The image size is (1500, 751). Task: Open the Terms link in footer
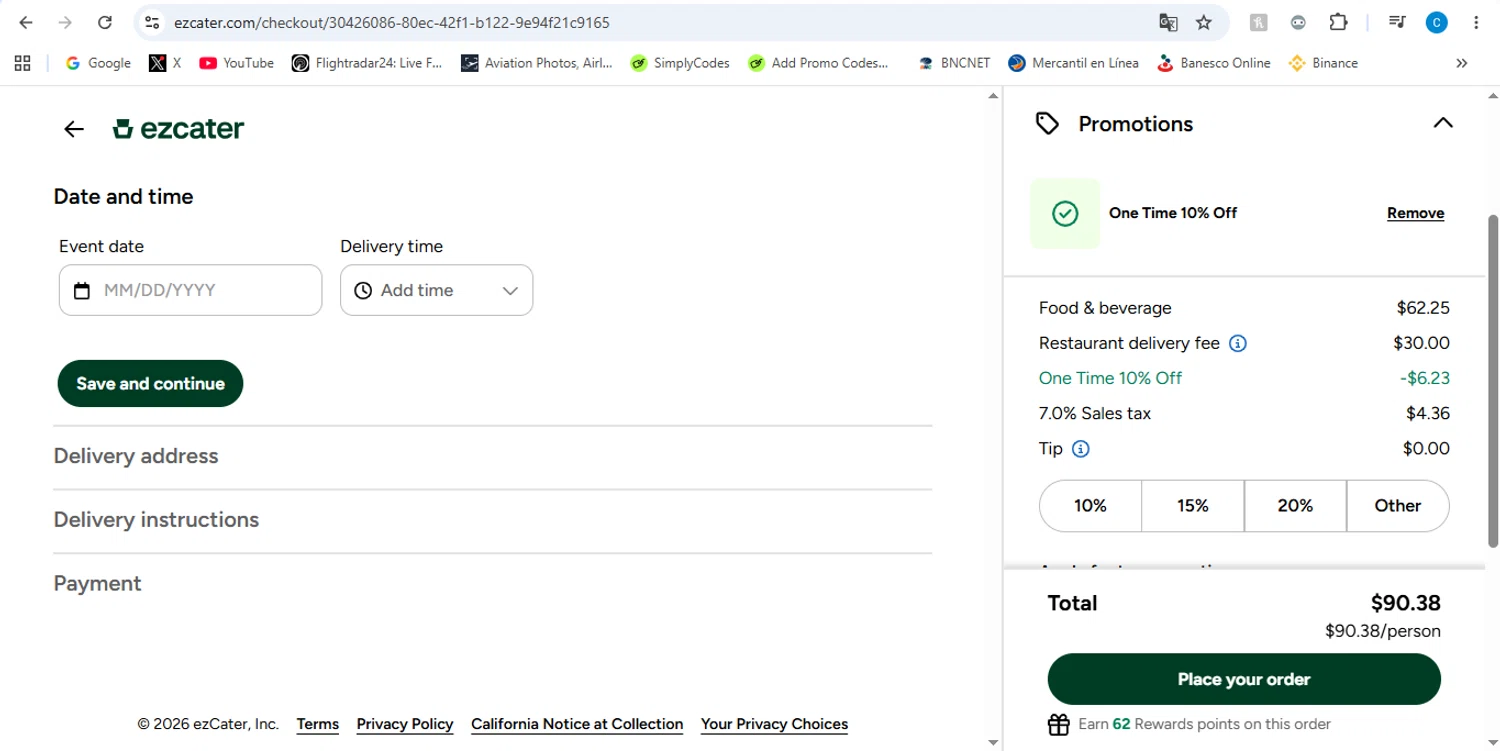[x=318, y=724]
